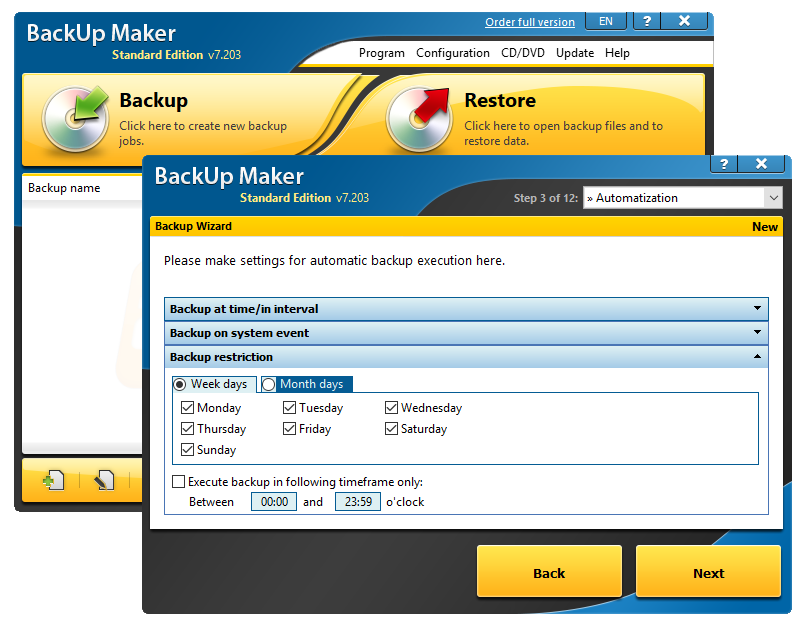Close the Backup Wizard dialog
Screen dimensions: 808x629
(x=762, y=165)
